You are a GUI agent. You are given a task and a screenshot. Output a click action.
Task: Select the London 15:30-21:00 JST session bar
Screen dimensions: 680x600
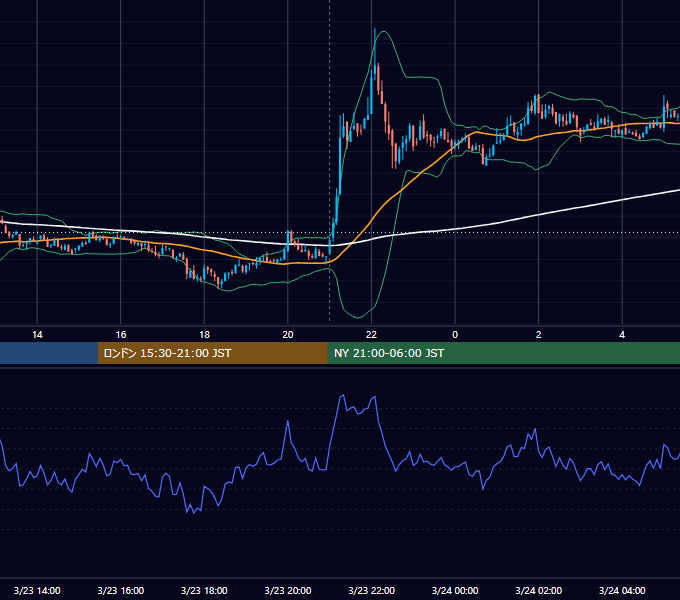pos(212,353)
